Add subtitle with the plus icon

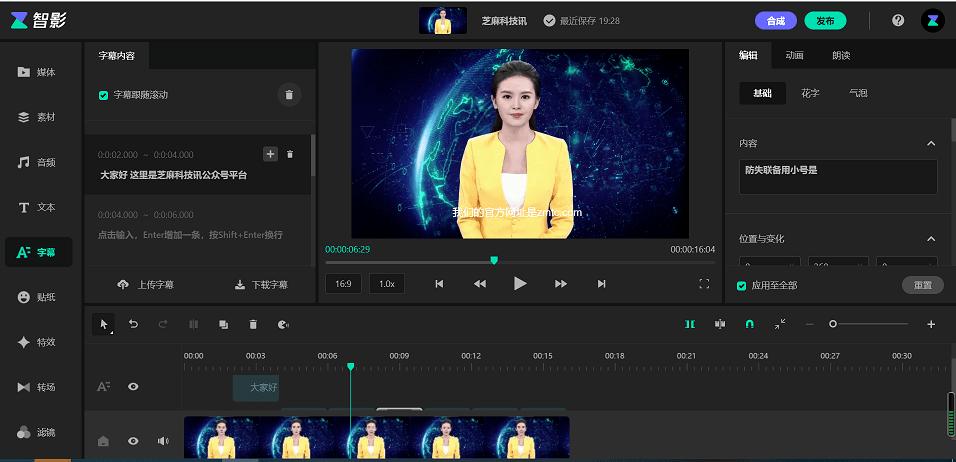click(270, 154)
